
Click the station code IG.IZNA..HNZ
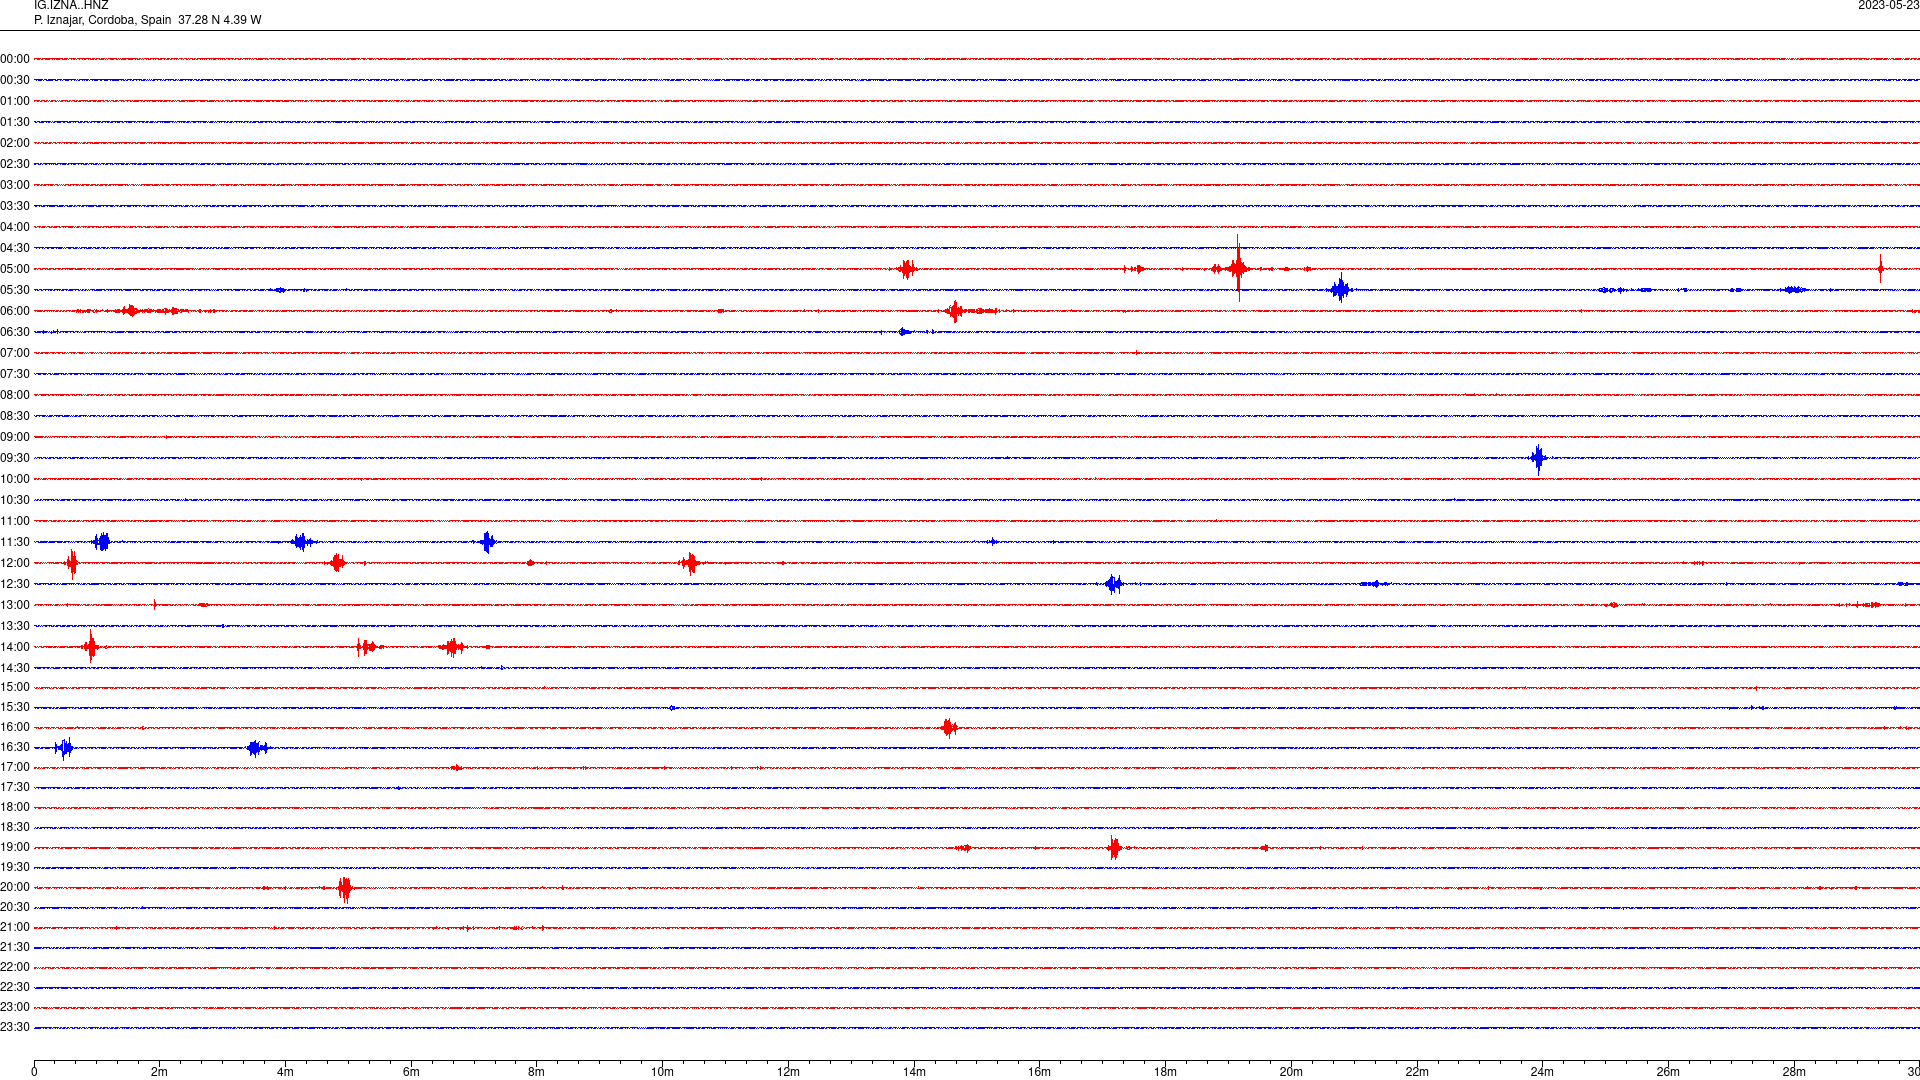[x=71, y=6]
